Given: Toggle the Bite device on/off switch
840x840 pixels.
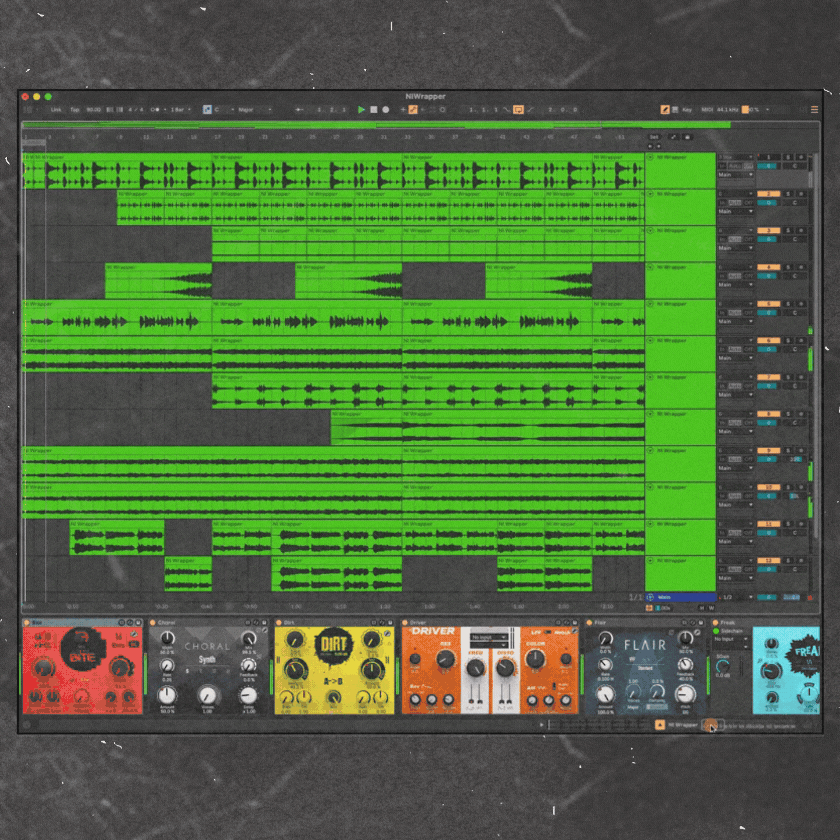Looking at the screenshot, I should click(27, 622).
